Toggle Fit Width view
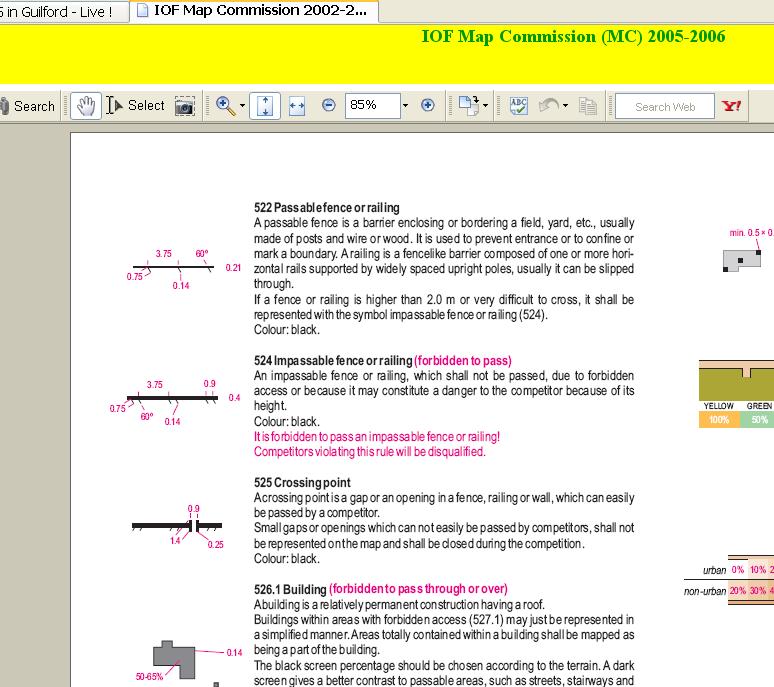The image size is (774, 687). point(297,106)
